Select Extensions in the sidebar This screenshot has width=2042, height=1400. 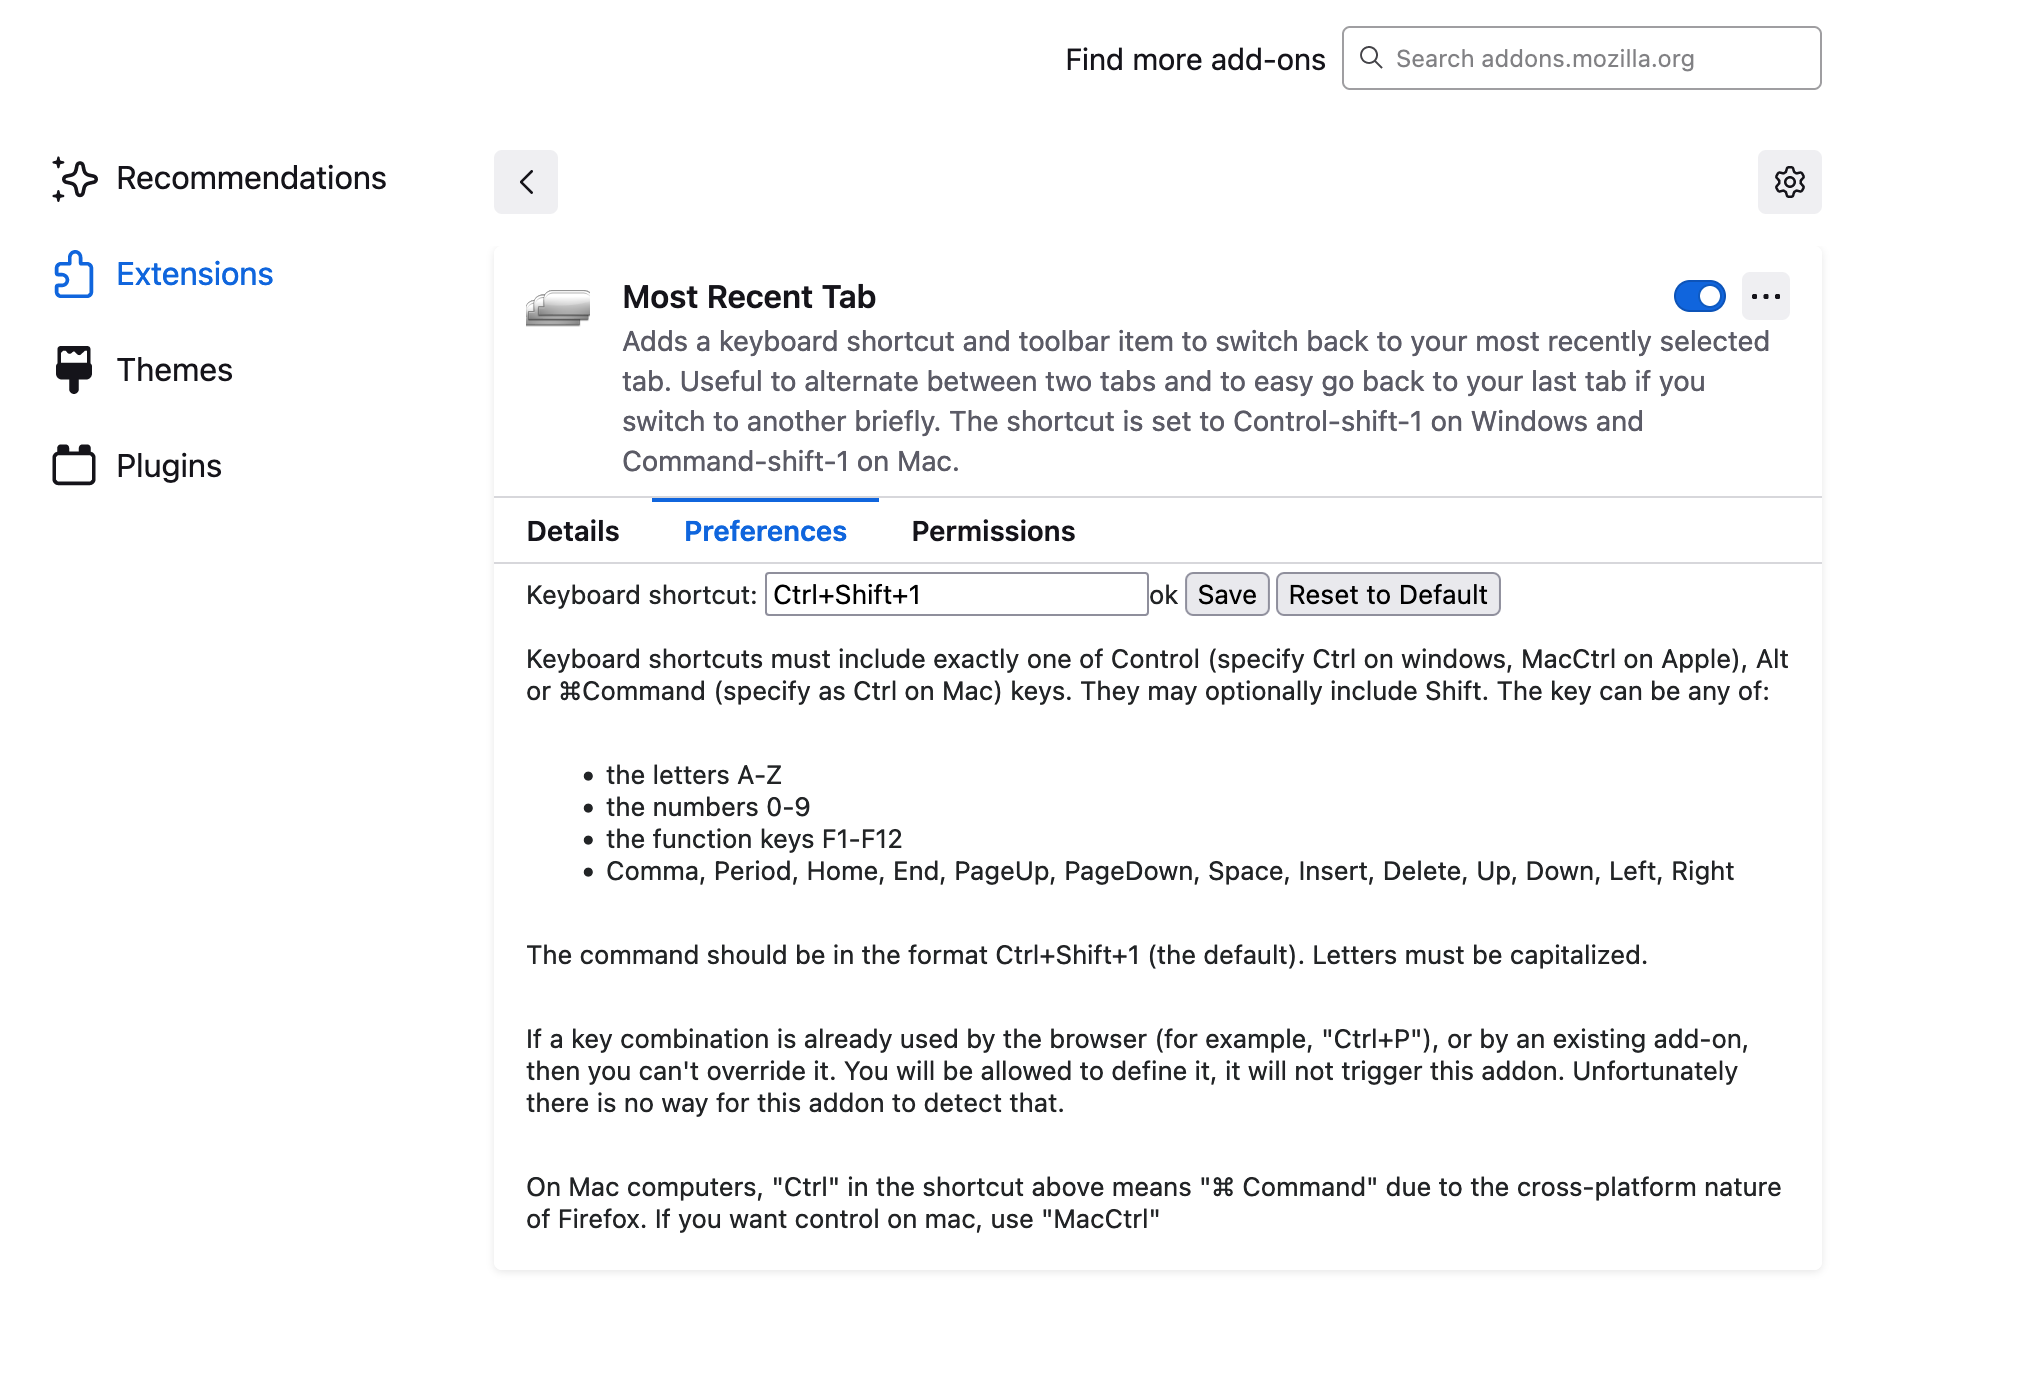pyautogui.click(x=164, y=274)
